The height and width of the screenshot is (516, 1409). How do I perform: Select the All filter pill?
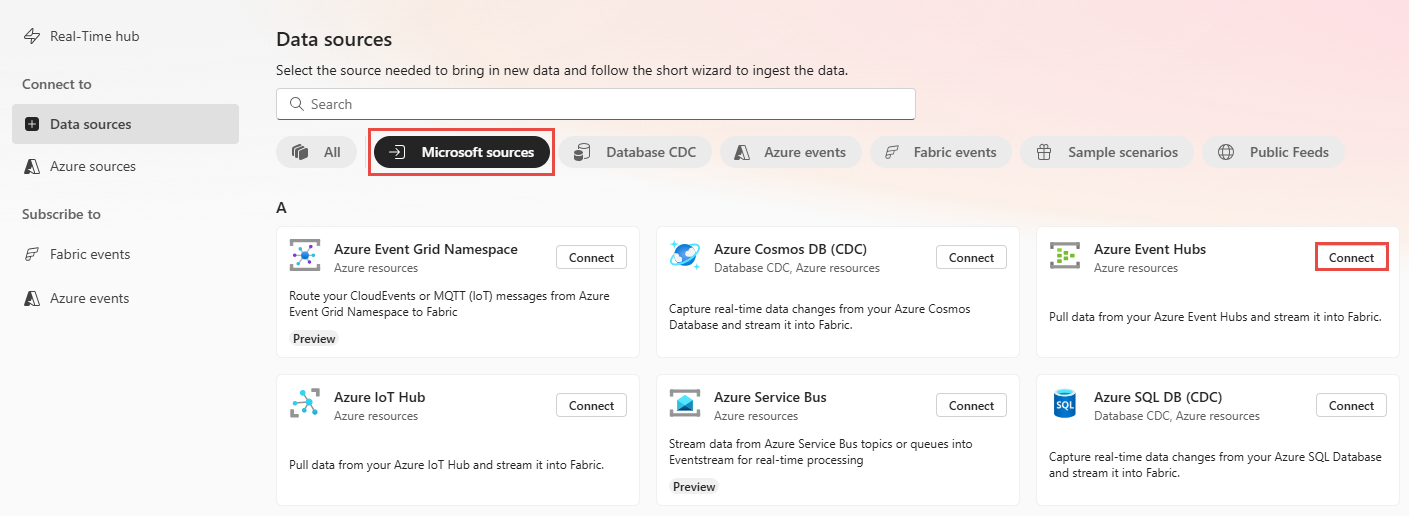pos(317,152)
